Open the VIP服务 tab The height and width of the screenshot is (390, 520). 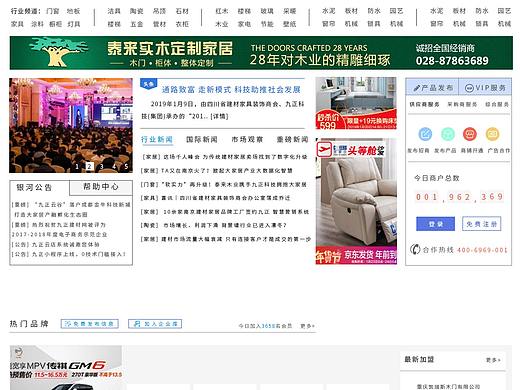point(485,88)
